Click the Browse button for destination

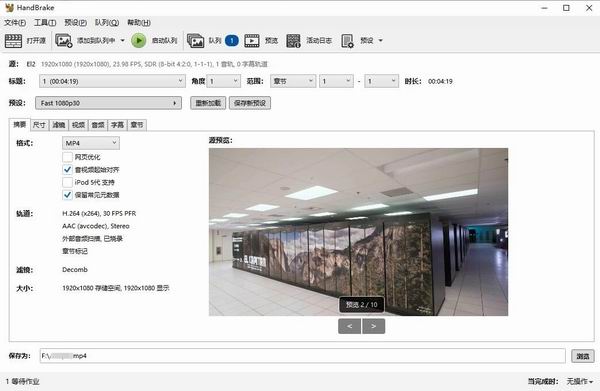click(583, 356)
